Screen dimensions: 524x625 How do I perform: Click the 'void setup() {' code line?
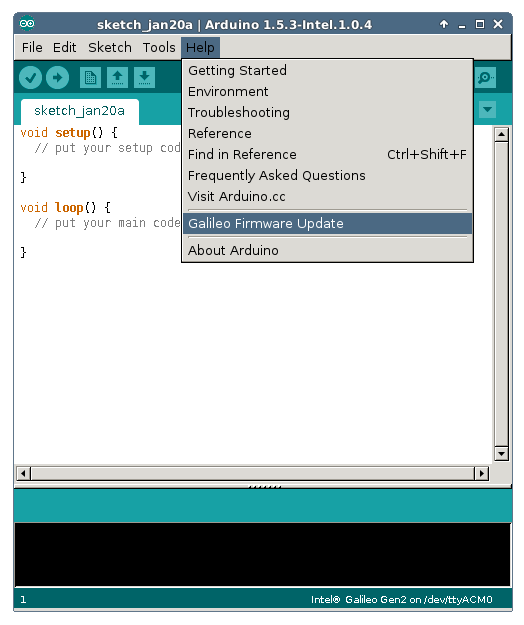[x=69, y=133]
